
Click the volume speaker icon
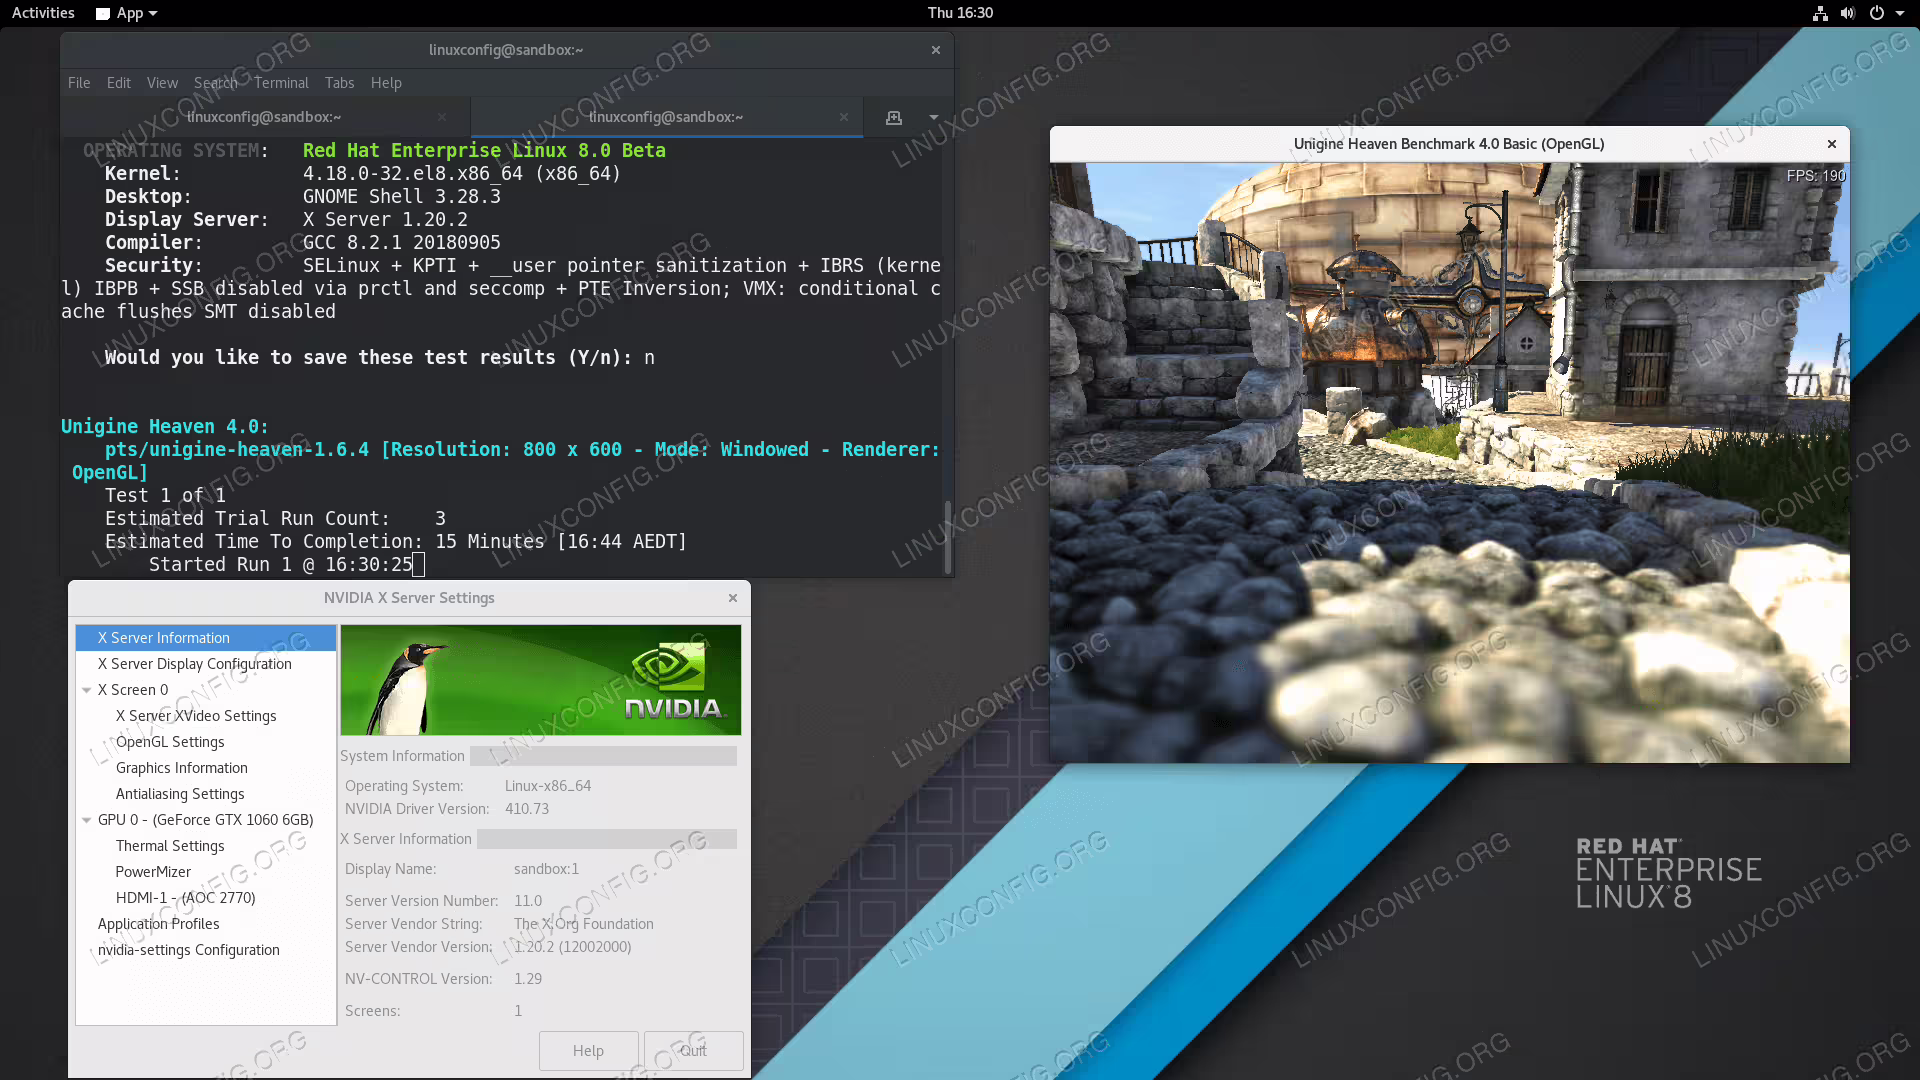coord(1848,13)
